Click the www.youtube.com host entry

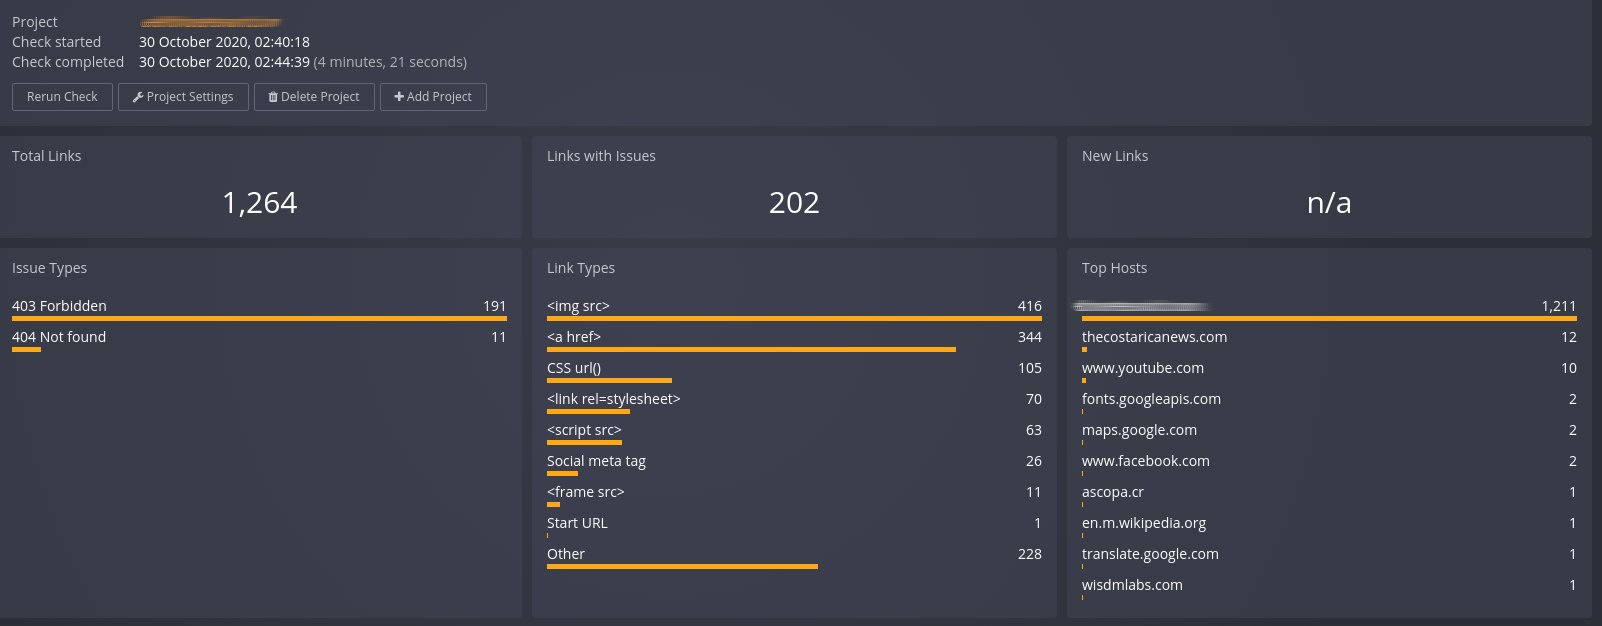[1143, 368]
